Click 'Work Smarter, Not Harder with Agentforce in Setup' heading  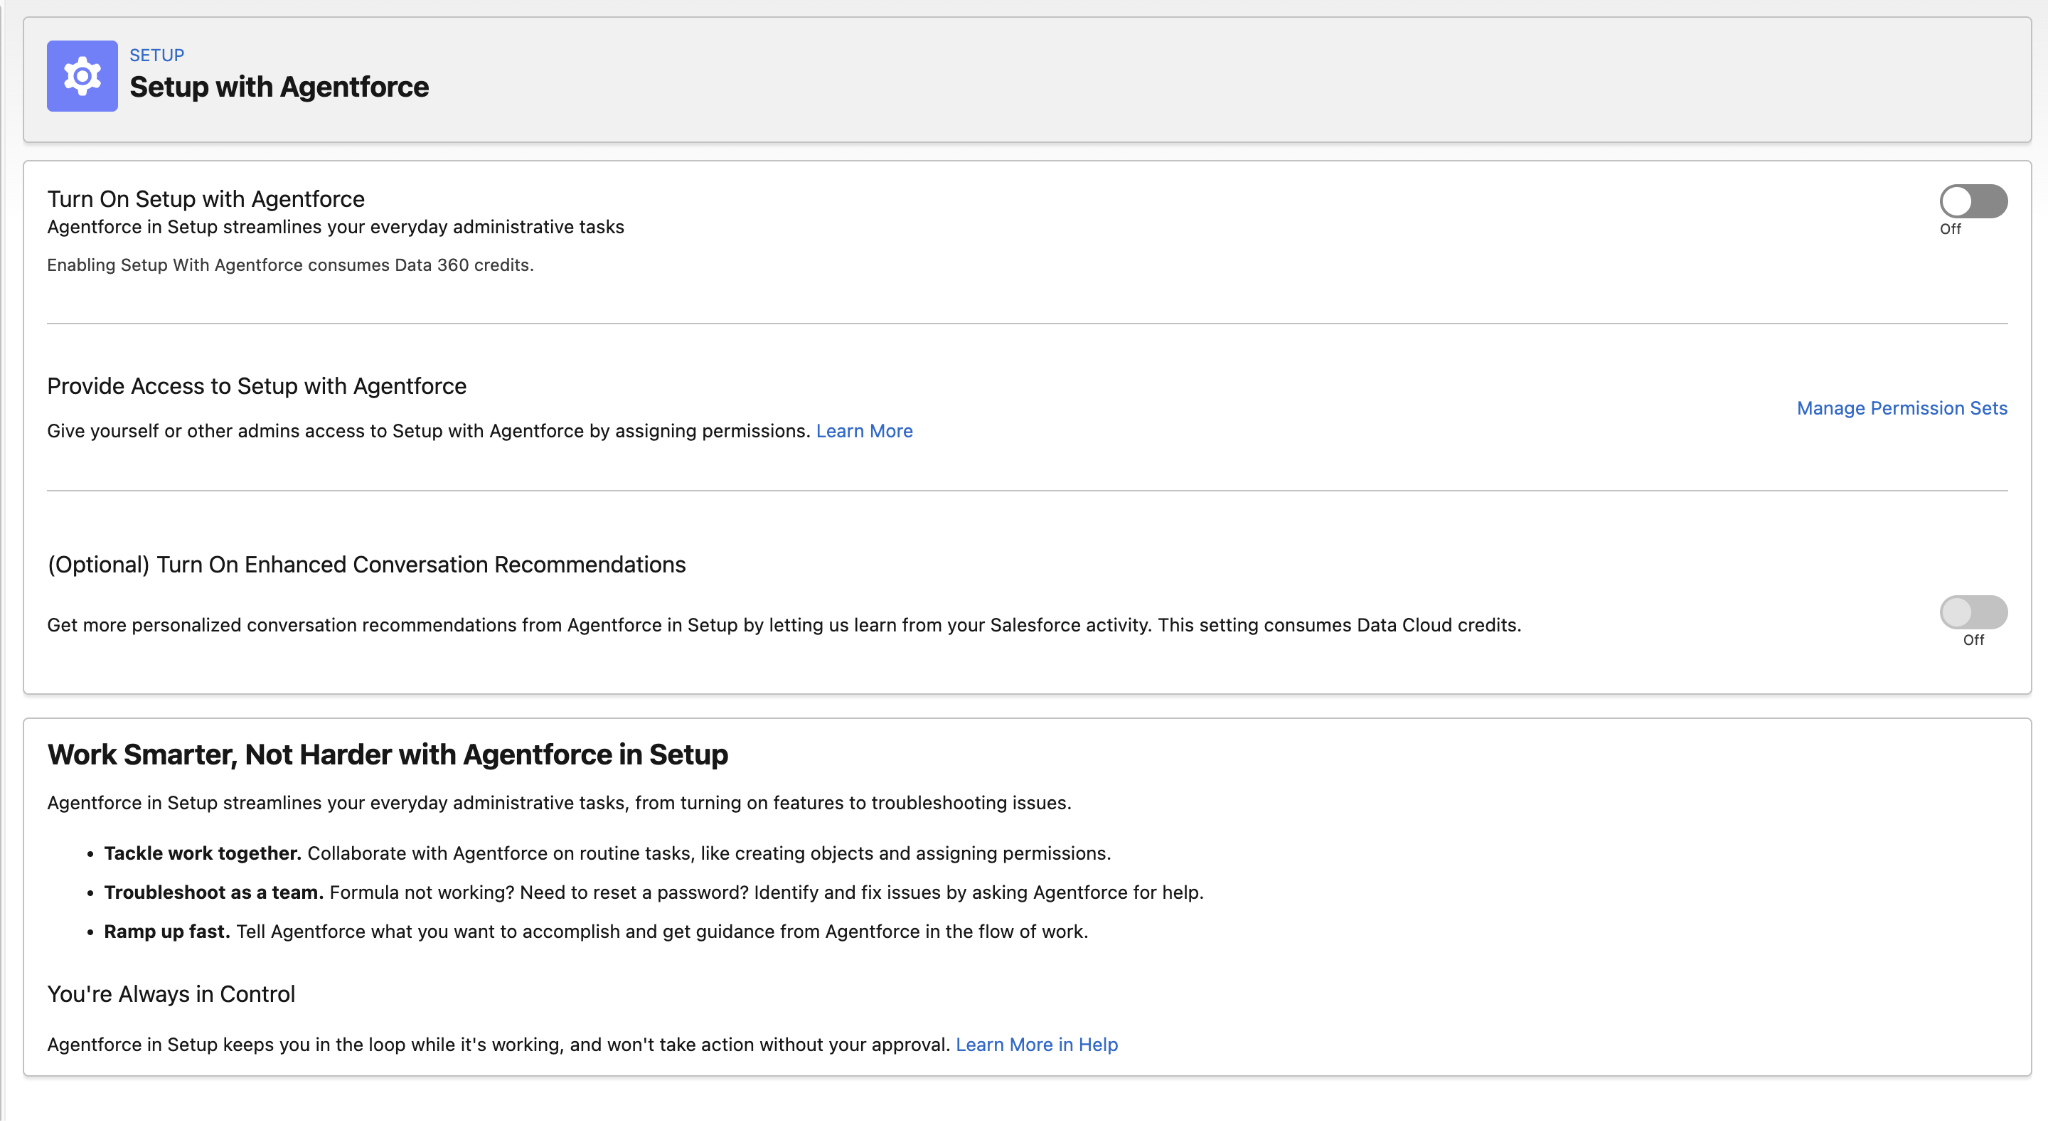click(388, 755)
